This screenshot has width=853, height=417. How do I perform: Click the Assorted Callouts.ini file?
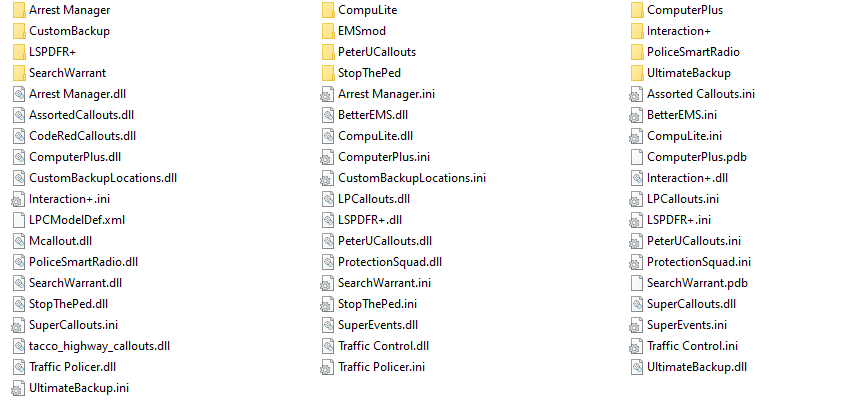(693, 94)
